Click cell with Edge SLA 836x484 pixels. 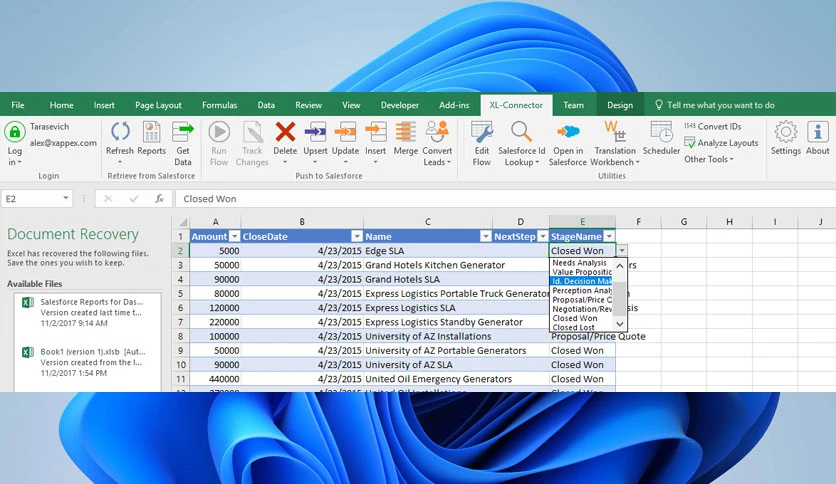[x=428, y=251]
